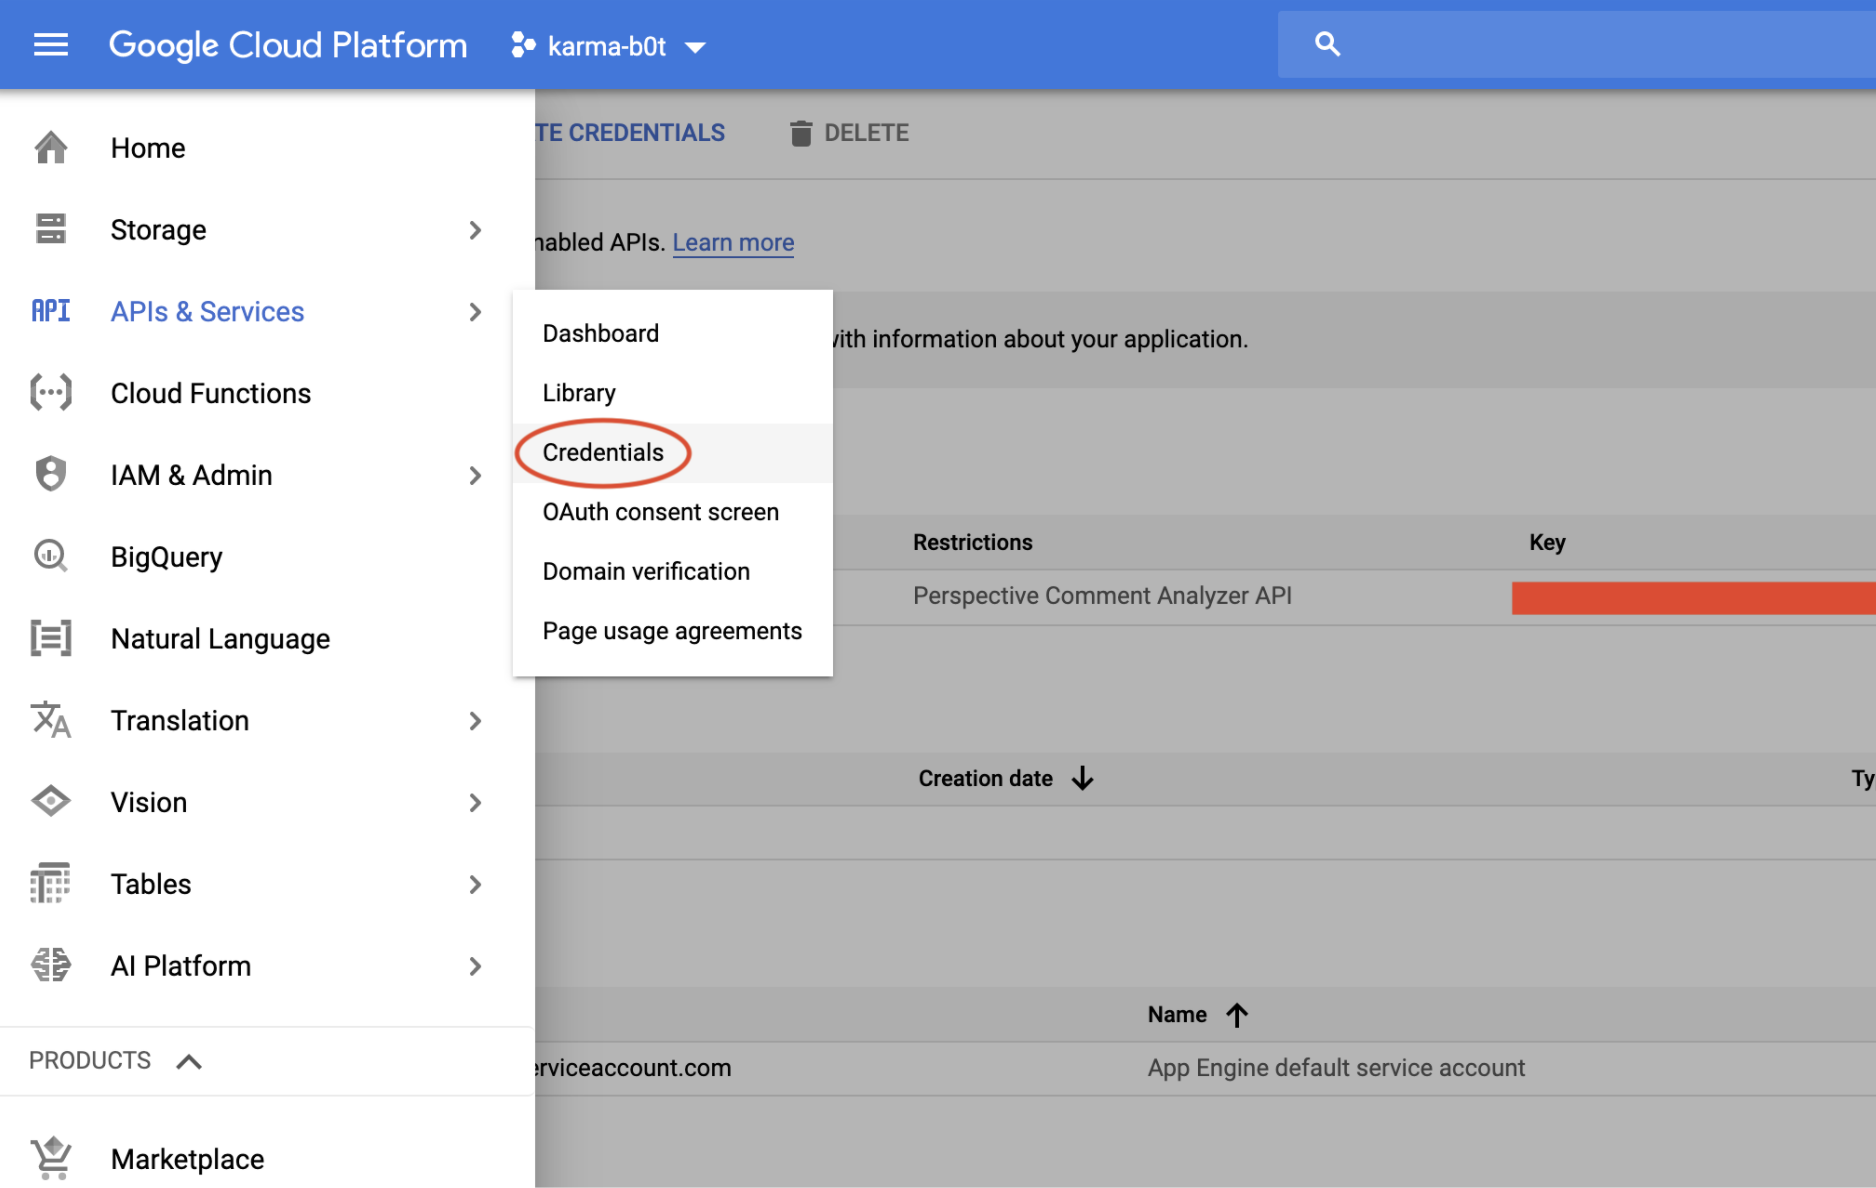The width and height of the screenshot is (1876, 1188).
Task: Click the search magnifier icon
Action: (1327, 44)
